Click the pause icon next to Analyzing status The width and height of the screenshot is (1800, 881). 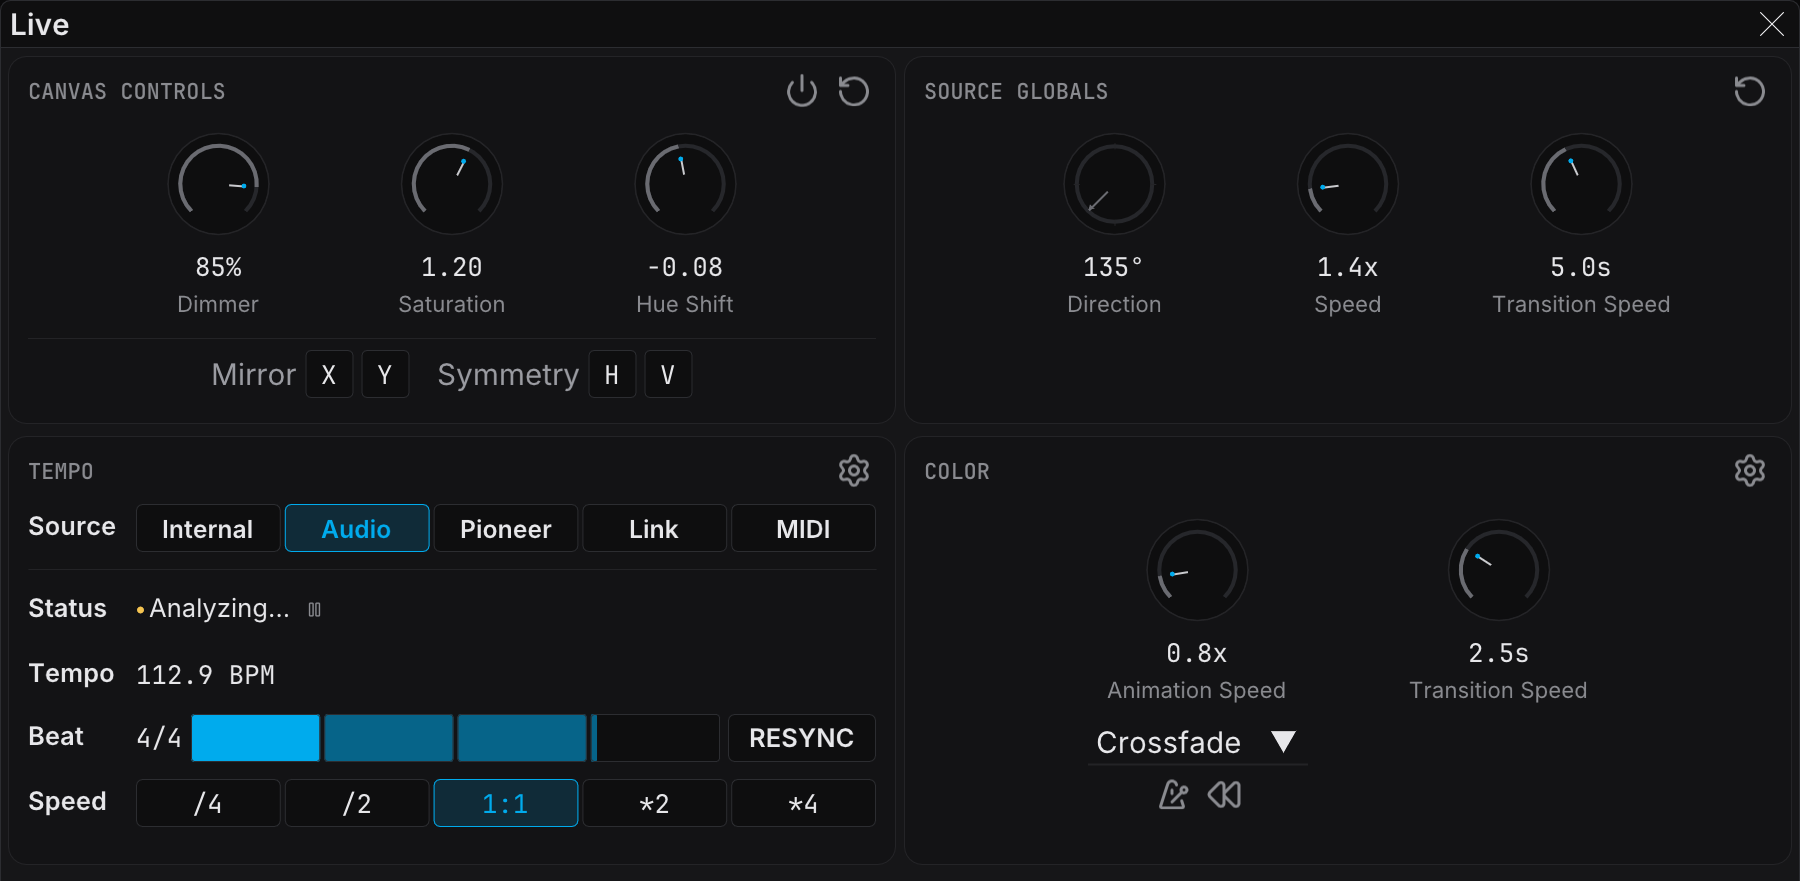(x=314, y=610)
